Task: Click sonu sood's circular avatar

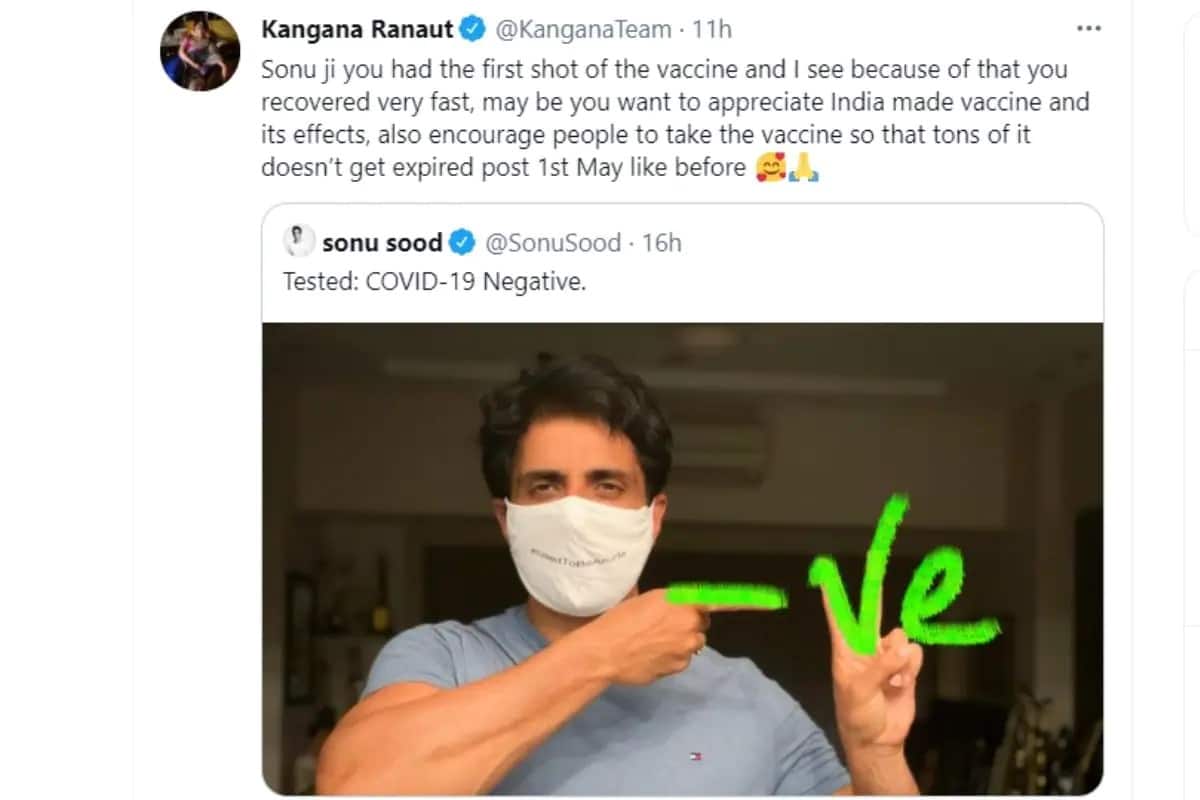Action: coord(296,241)
